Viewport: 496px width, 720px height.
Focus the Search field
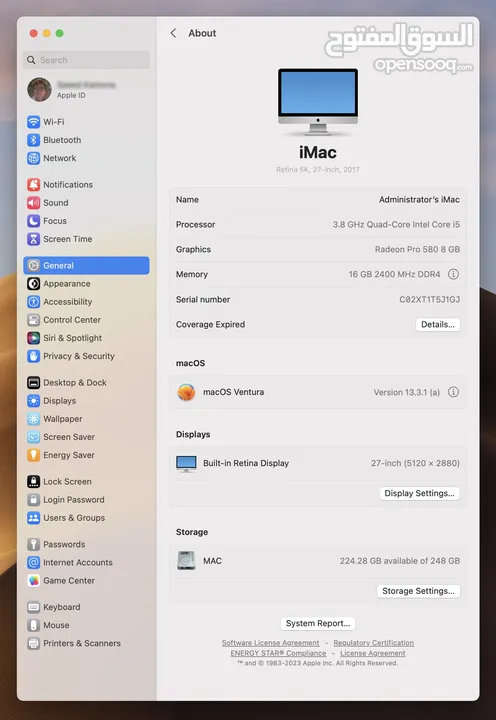pos(86,60)
